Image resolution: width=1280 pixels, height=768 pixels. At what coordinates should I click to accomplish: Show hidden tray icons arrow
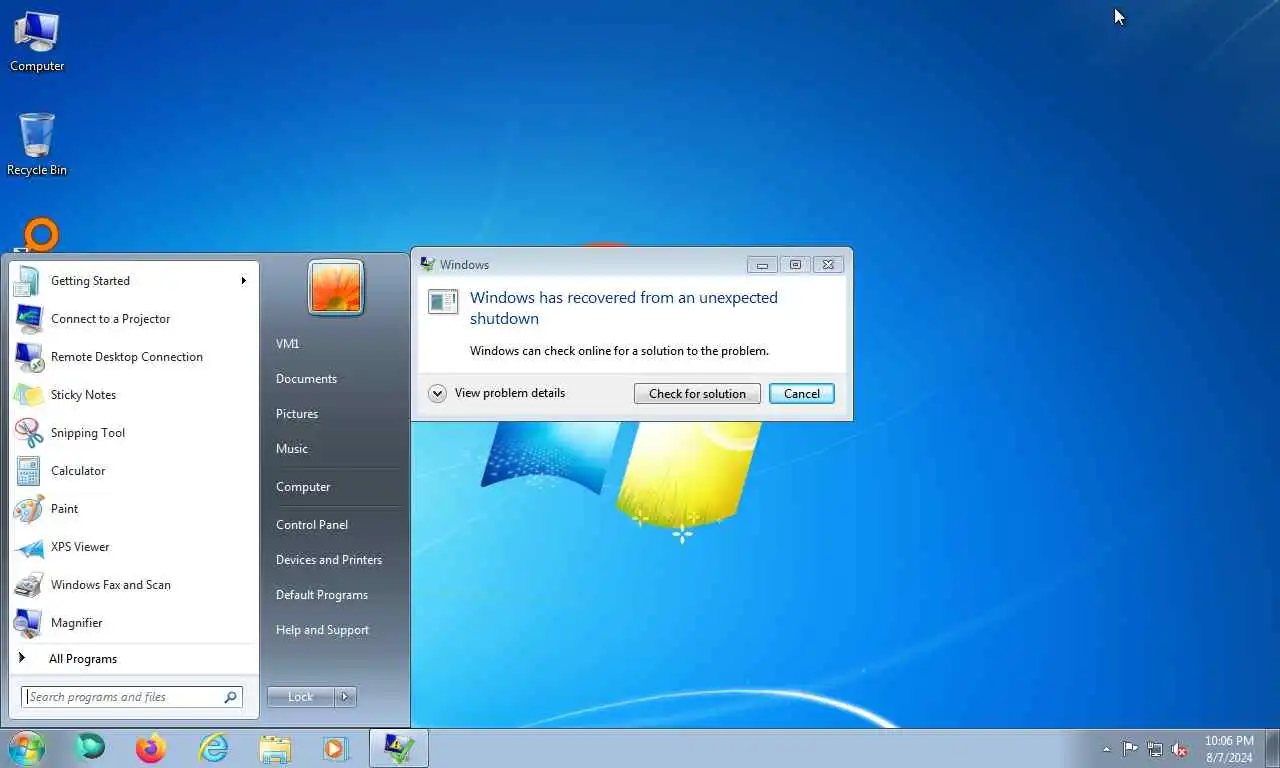(1106, 749)
